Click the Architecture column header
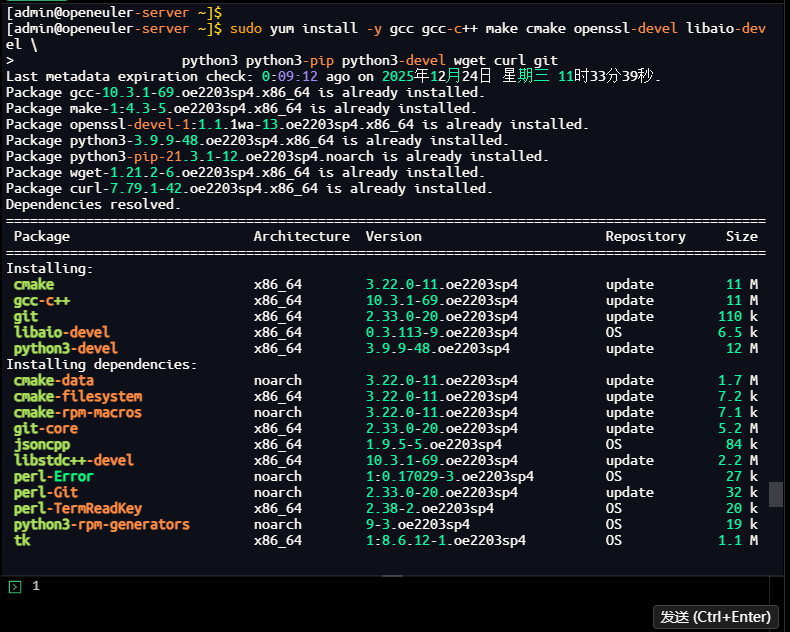This screenshot has width=790, height=632. (301, 236)
